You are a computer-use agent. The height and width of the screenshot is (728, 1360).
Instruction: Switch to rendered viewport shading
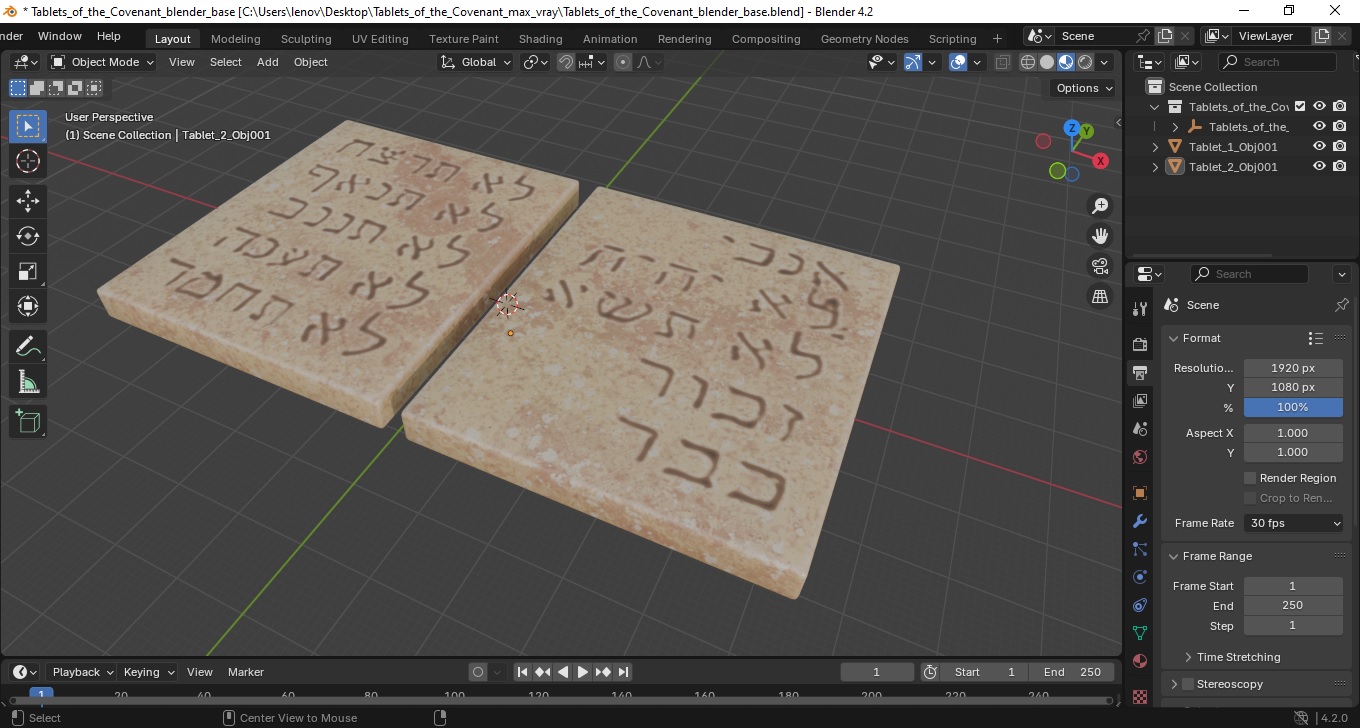(x=1085, y=62)
